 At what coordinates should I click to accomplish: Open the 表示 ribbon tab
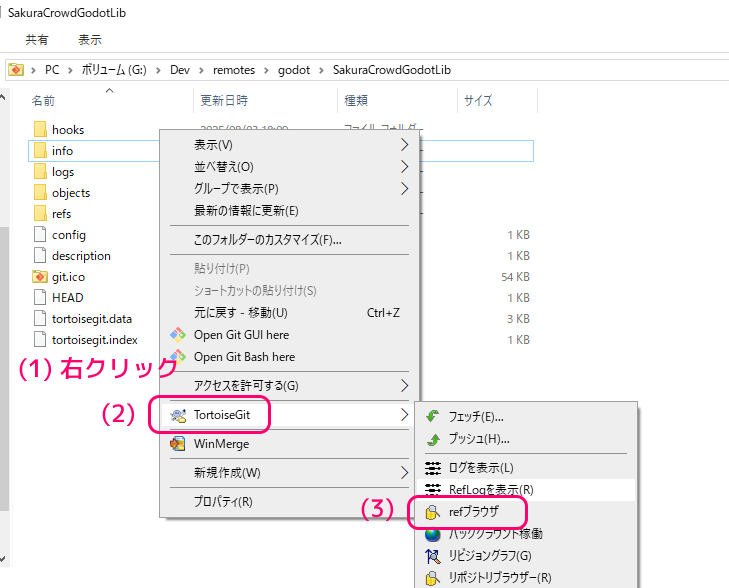(x=90, y=40)
